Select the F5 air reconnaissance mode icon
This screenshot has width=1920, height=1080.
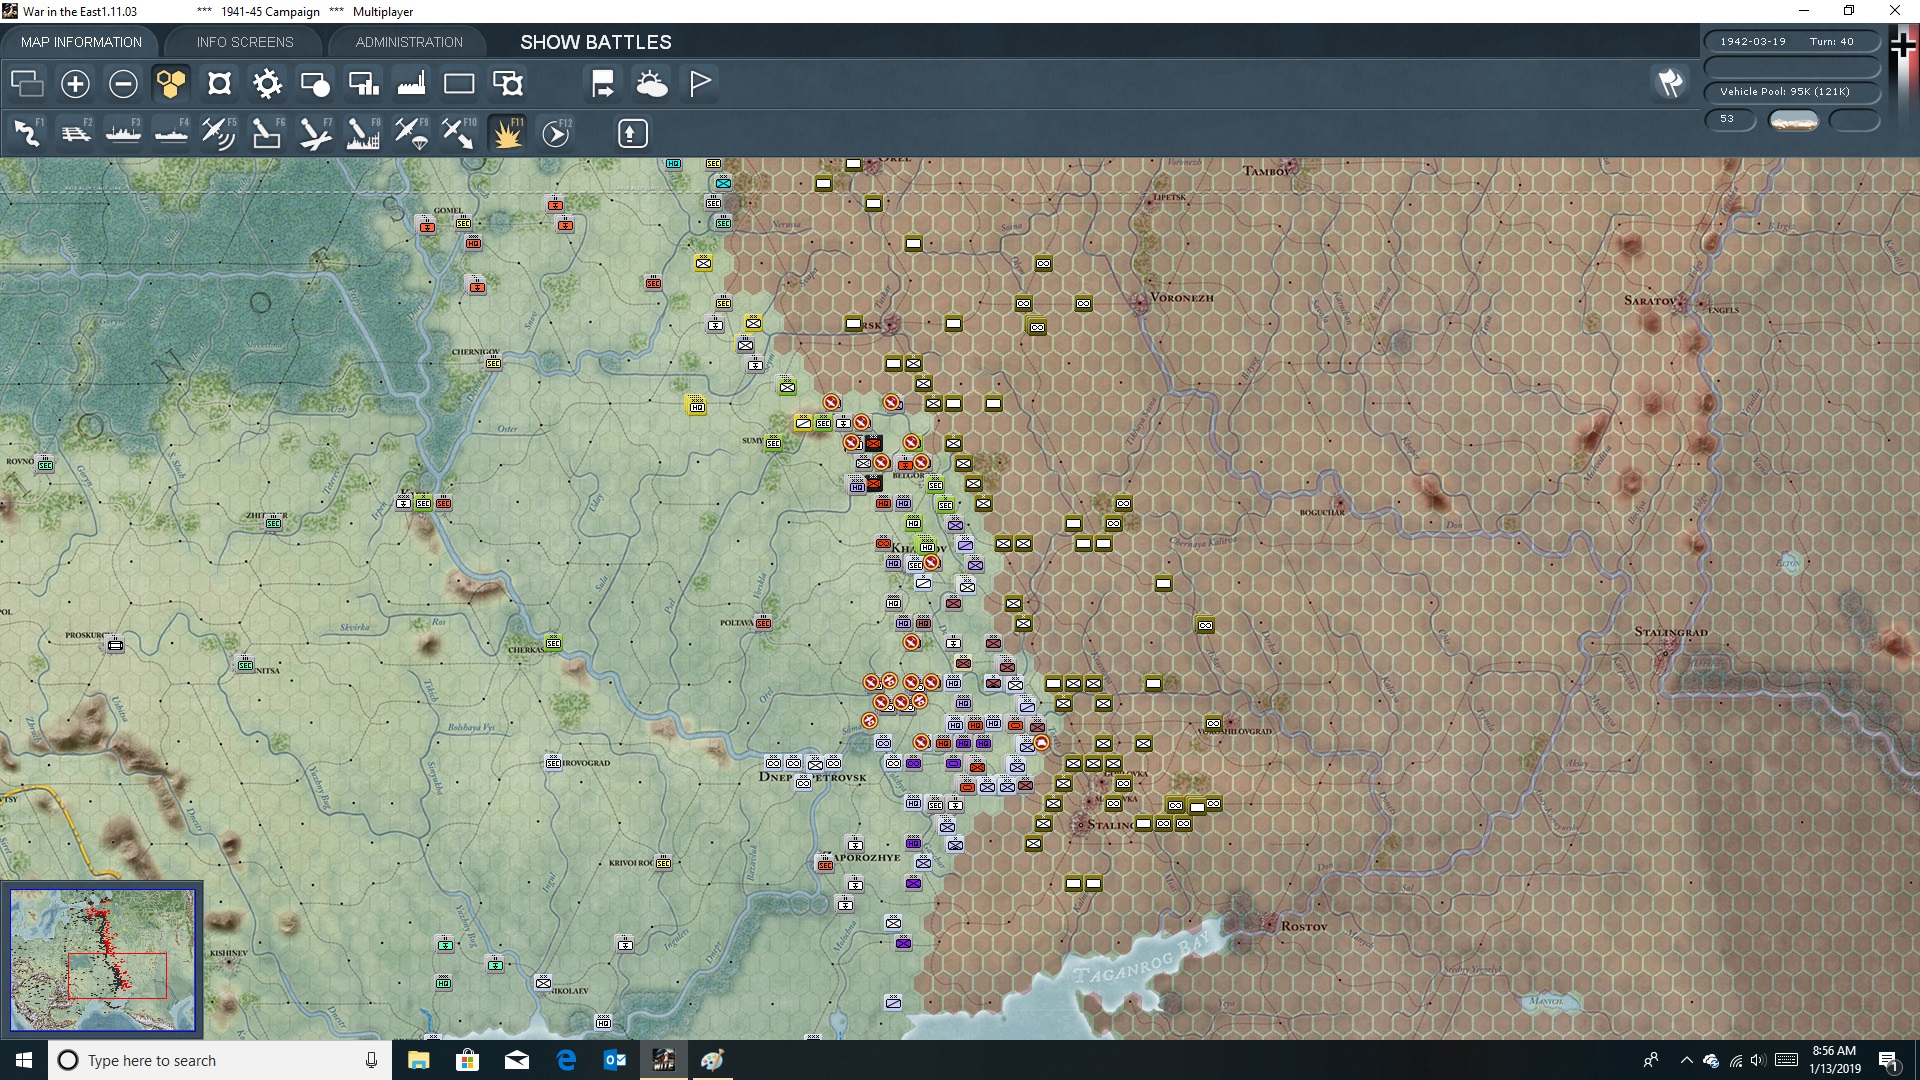pos(218,133)
